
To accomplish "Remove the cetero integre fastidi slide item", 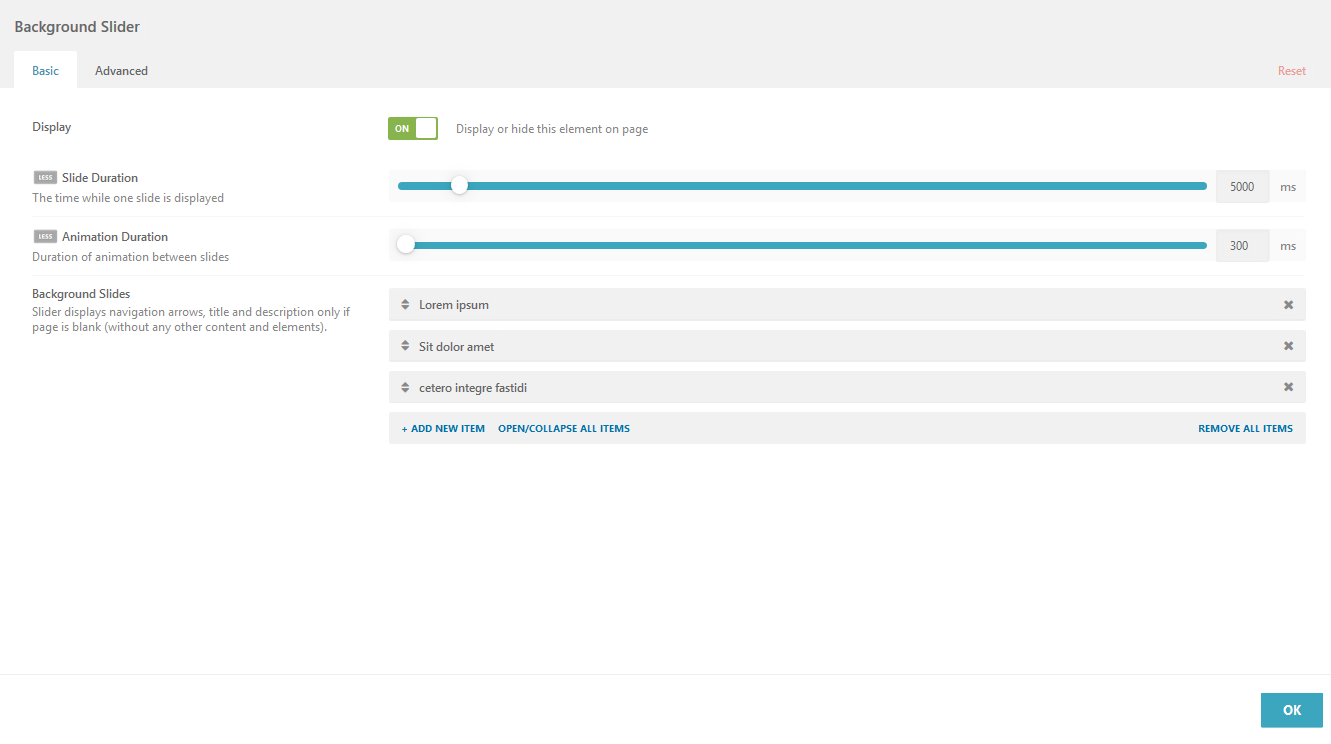I will click(x=1288, y=387).
